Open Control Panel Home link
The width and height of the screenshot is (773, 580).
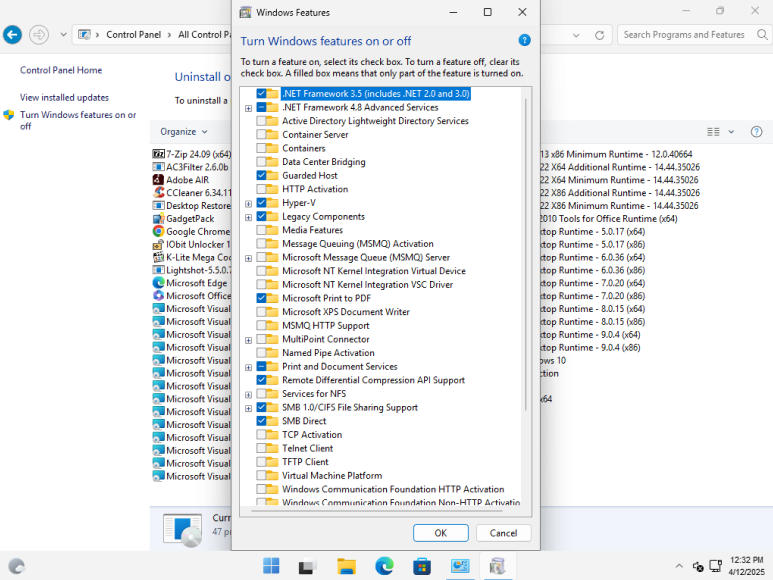pos(61,70)
